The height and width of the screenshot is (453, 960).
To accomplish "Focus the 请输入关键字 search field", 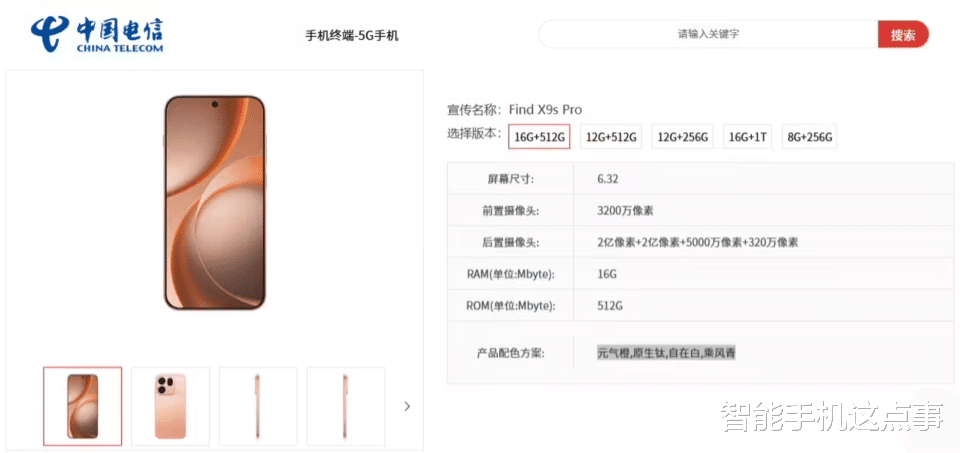I will pos(708,34).
